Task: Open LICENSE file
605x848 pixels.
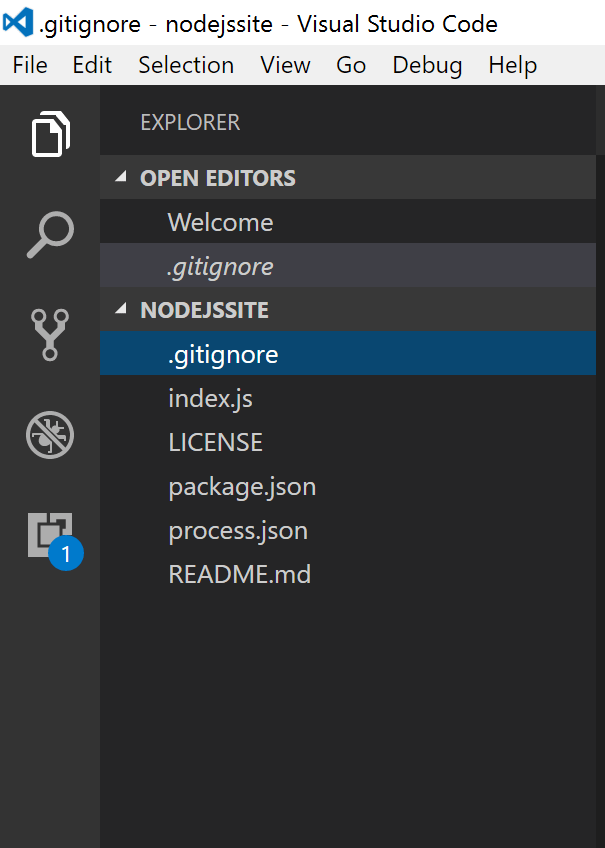Action: click(348, 441)
